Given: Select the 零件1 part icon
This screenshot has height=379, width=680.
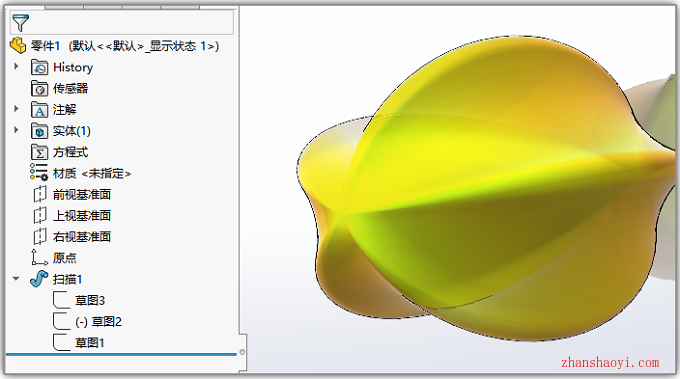Looking at the screenshot, I should [x=18, y=45].
